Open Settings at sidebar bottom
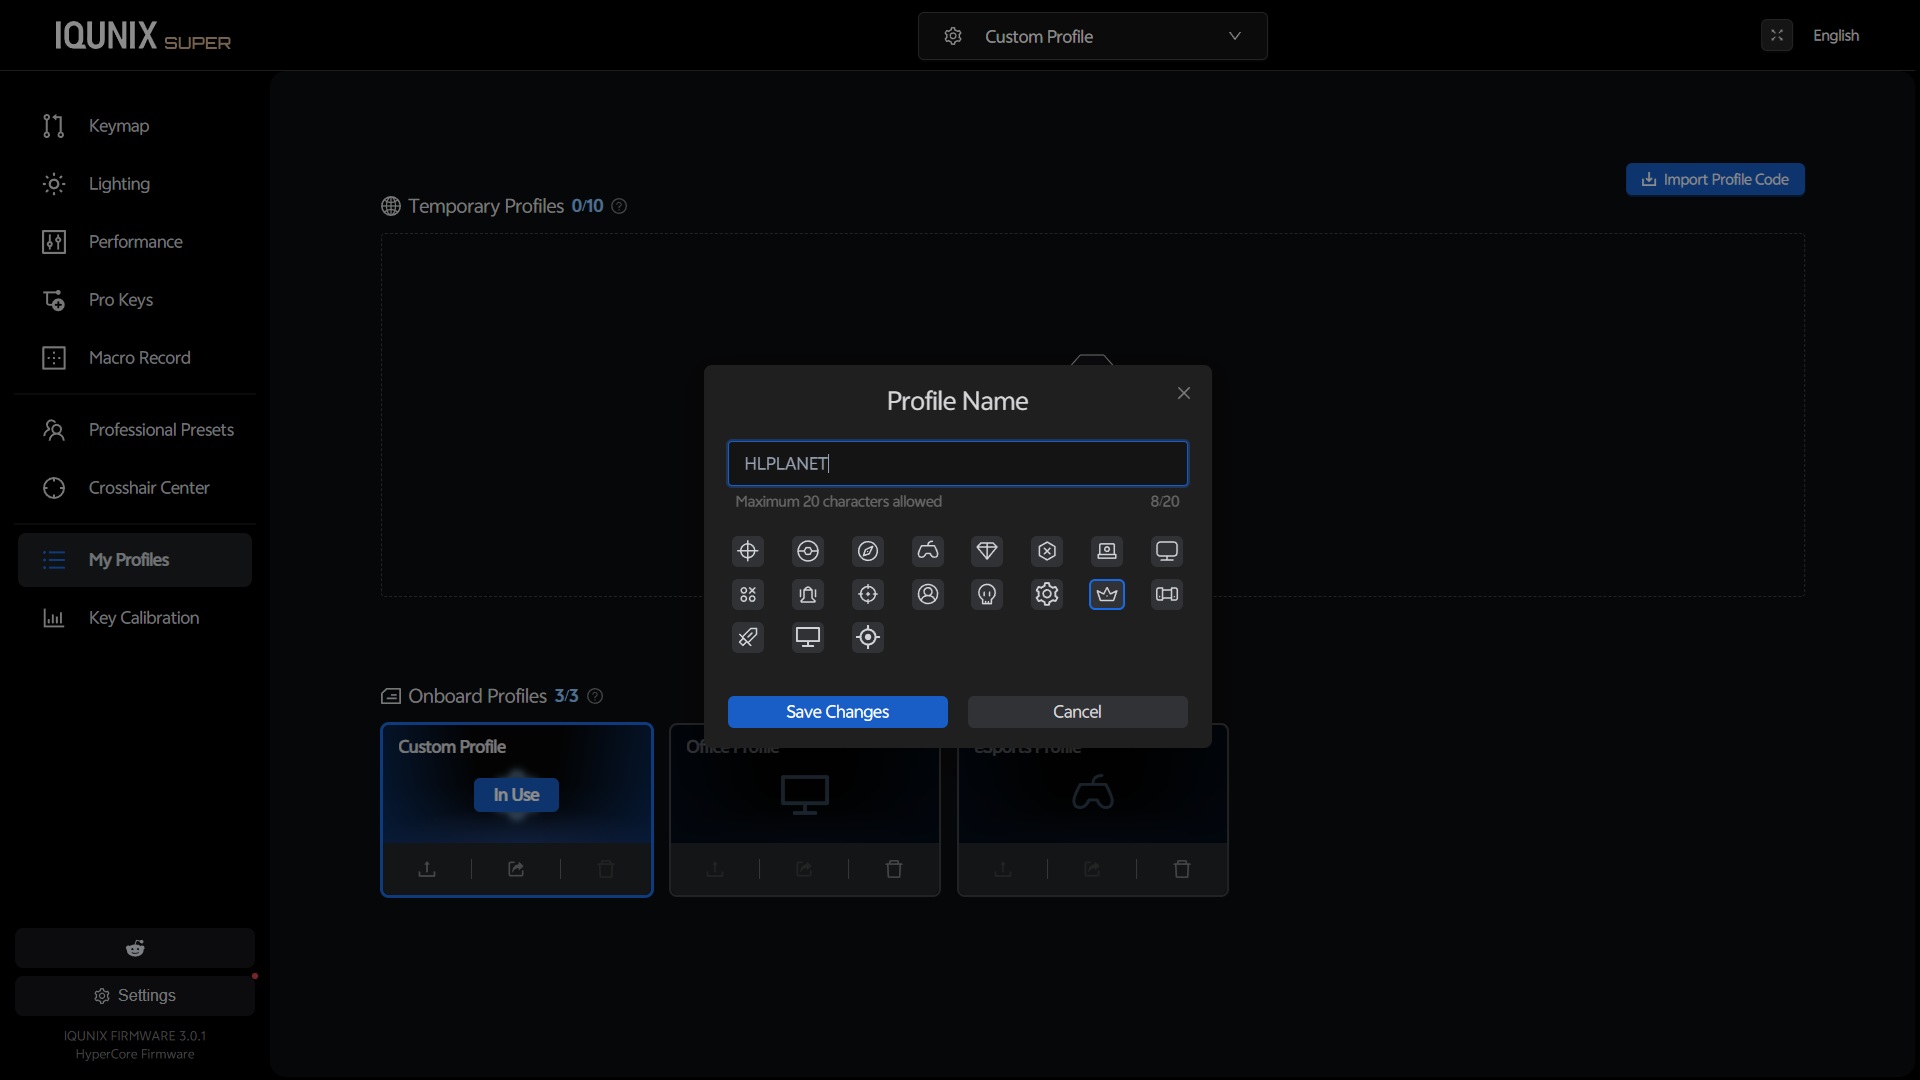Image resolution: width=1920 pixels, height=1080 pixels. click(x=135, y=996)
